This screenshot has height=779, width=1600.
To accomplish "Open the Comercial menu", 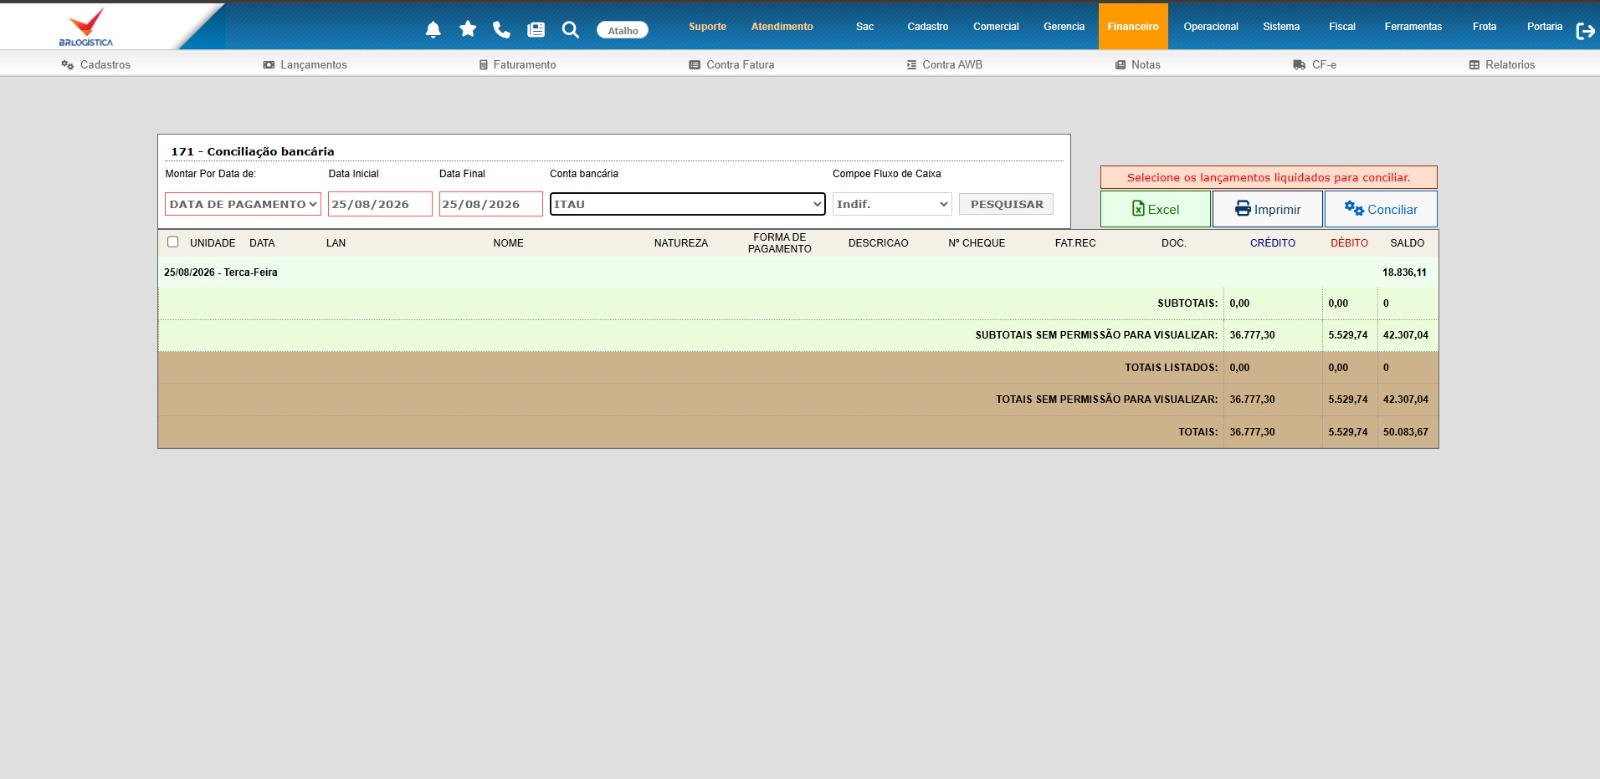I will coord(996,27).
